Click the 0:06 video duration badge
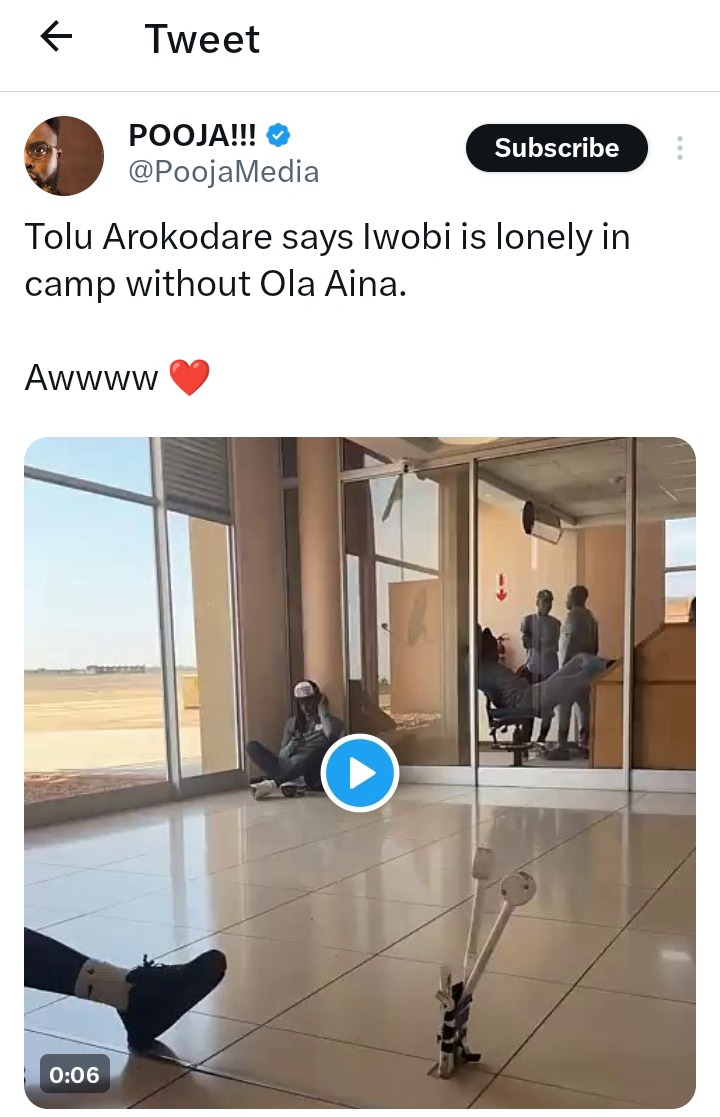The height and width of the screenshot is (1117, 720). pyautogui.click(x=74, y=1074)
